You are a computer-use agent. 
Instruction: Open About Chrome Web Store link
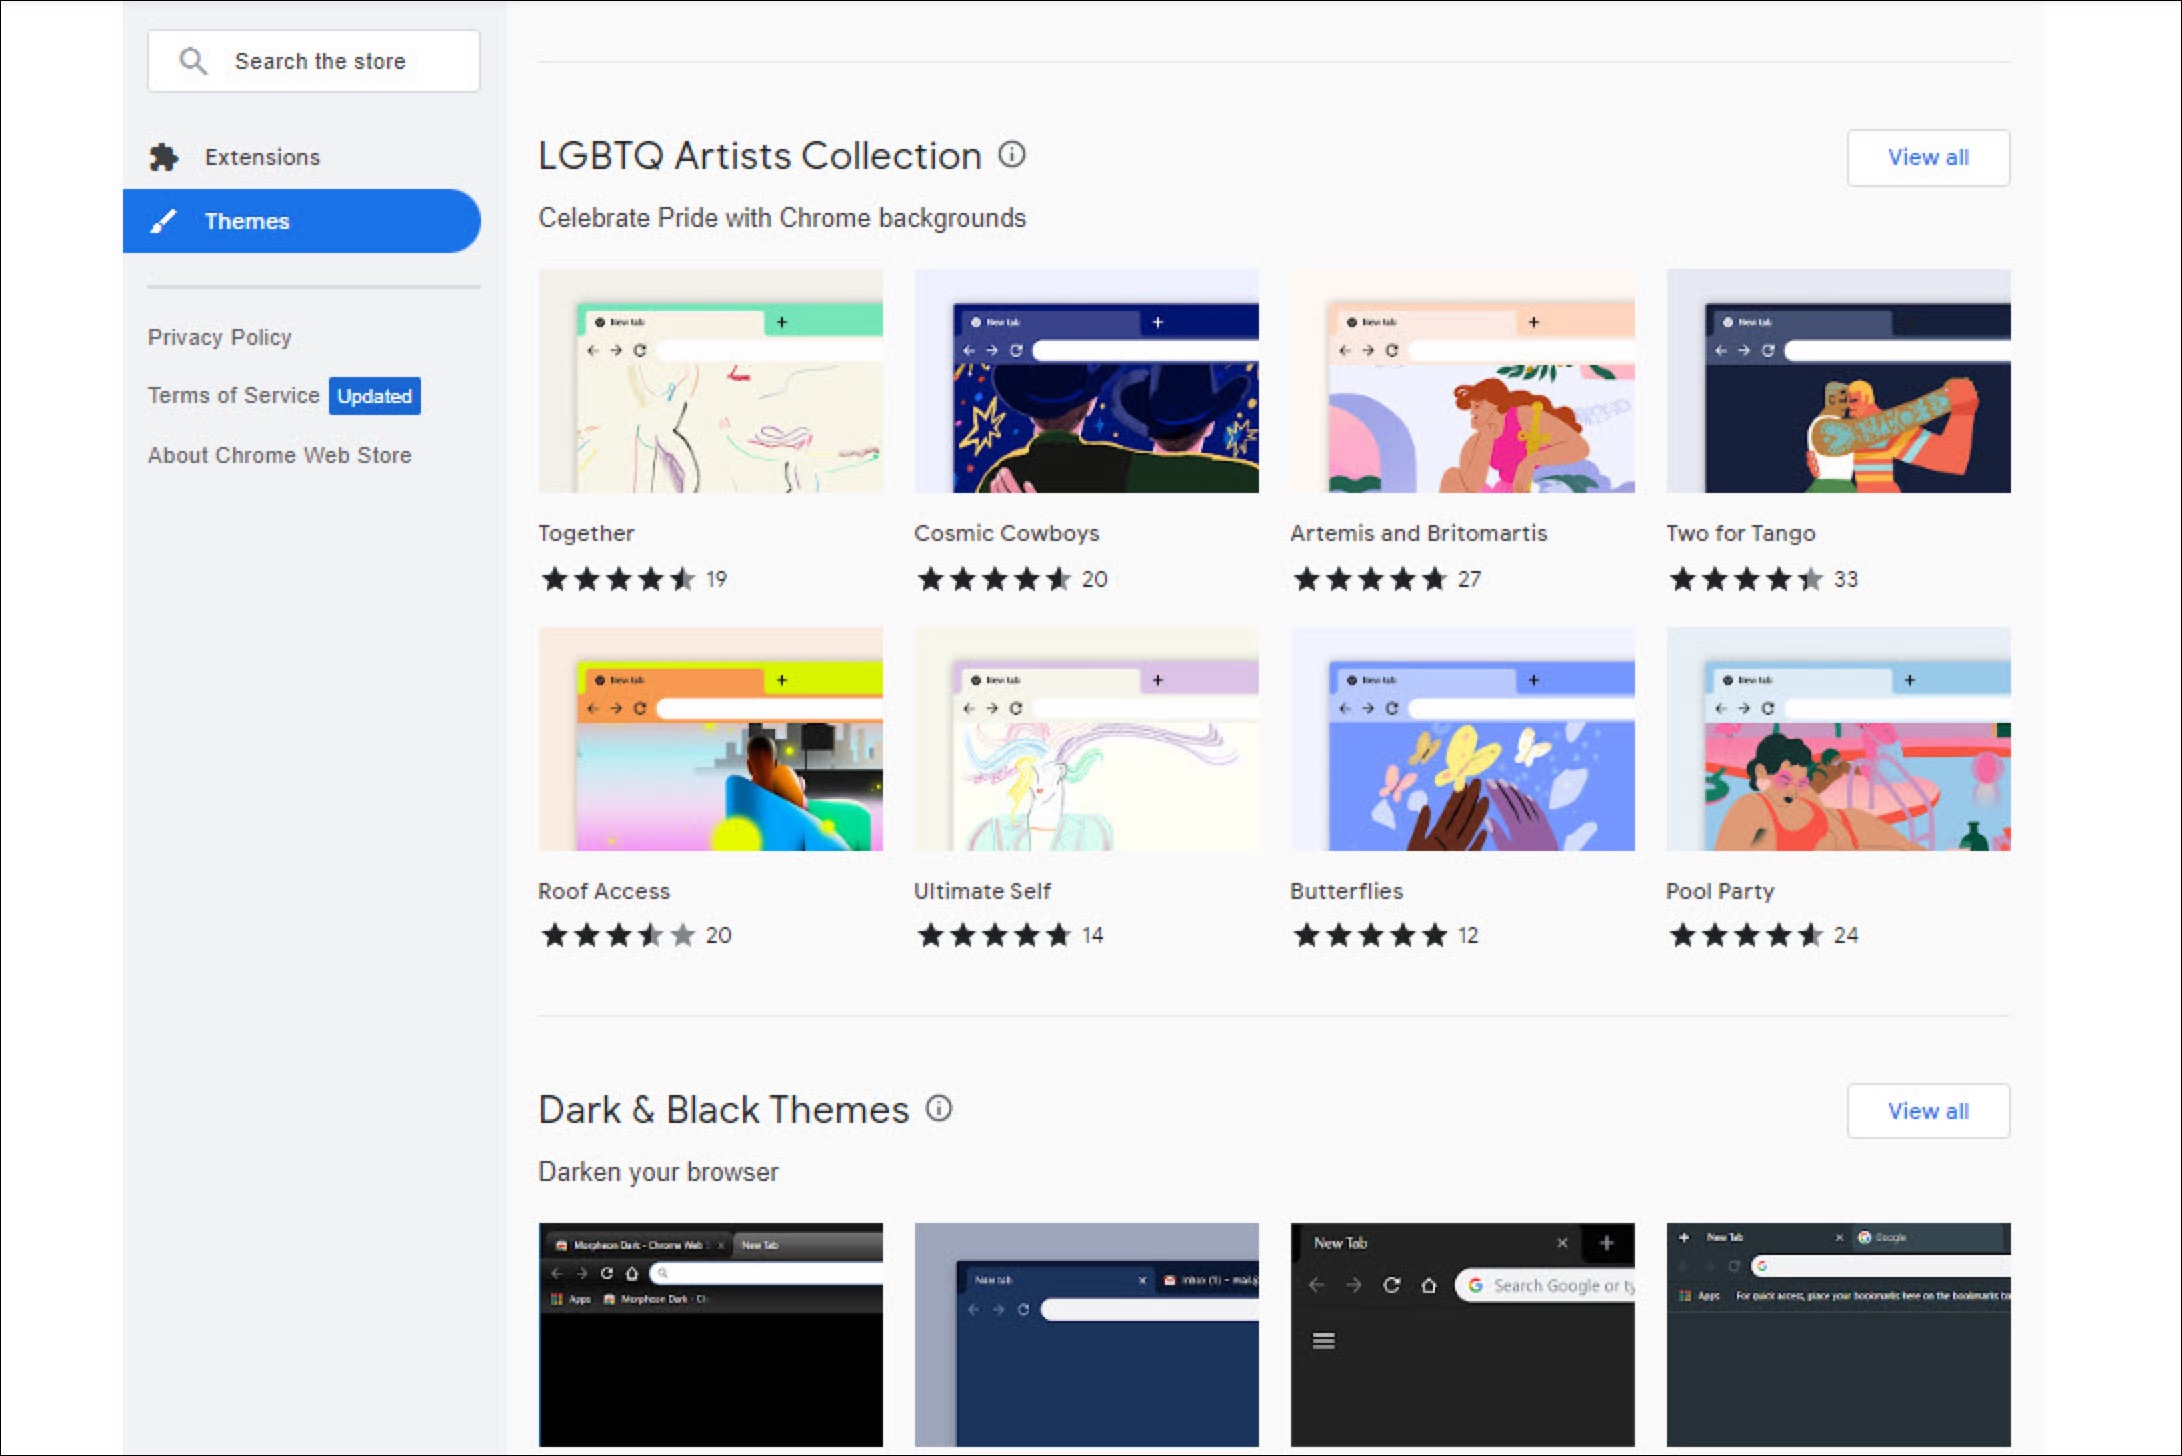point(280,455)
